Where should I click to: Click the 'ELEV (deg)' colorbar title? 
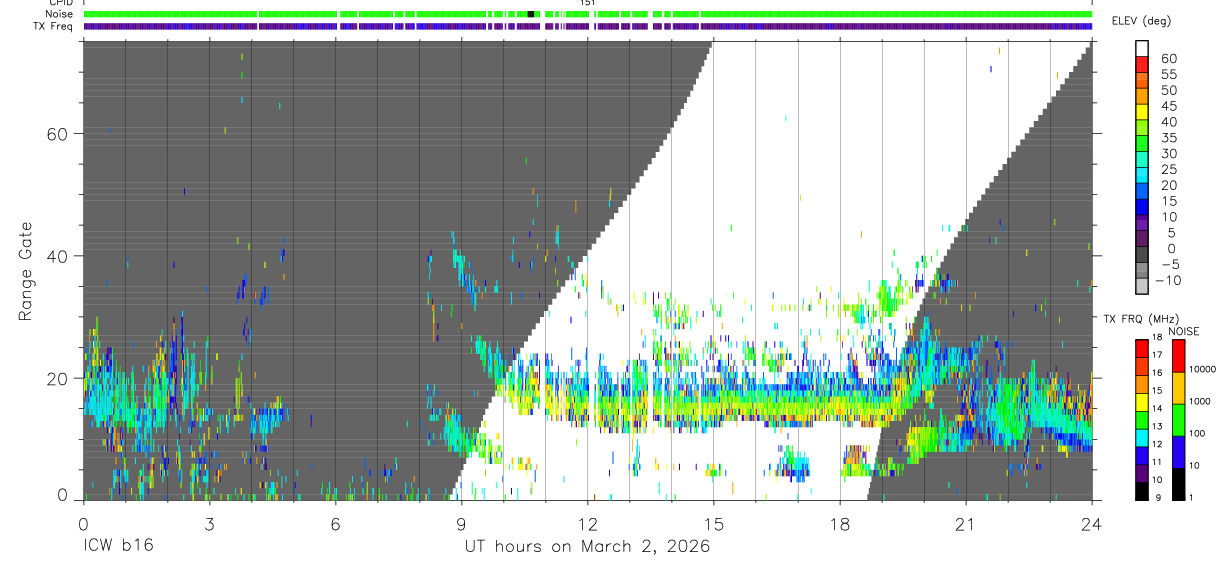point(1142,21)
